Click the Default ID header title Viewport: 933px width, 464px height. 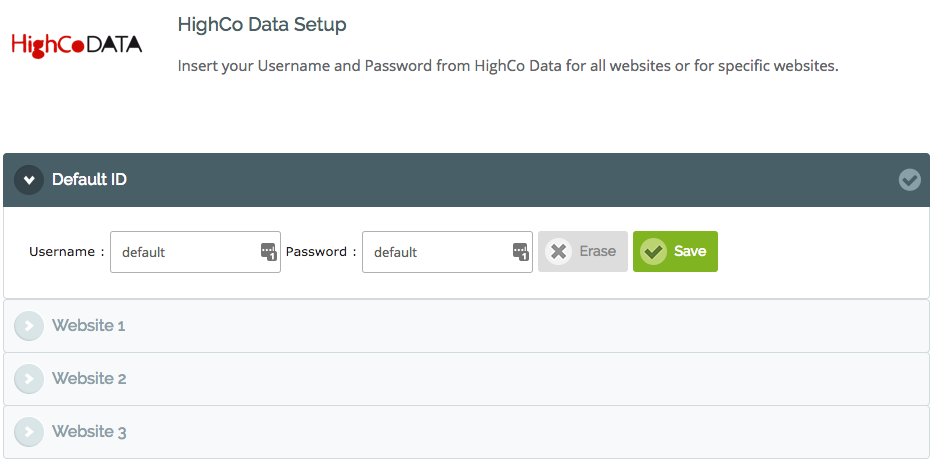(x=89, y=180)
